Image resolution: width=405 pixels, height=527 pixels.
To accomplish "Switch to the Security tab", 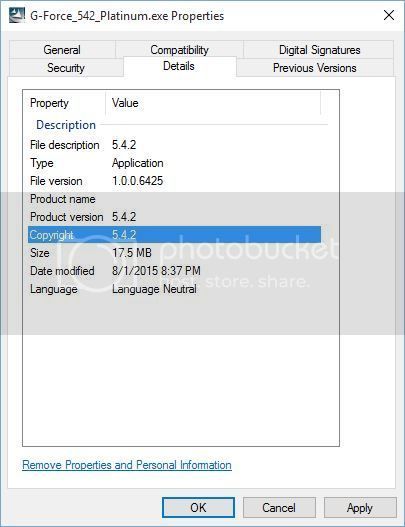I will [66, 68].
